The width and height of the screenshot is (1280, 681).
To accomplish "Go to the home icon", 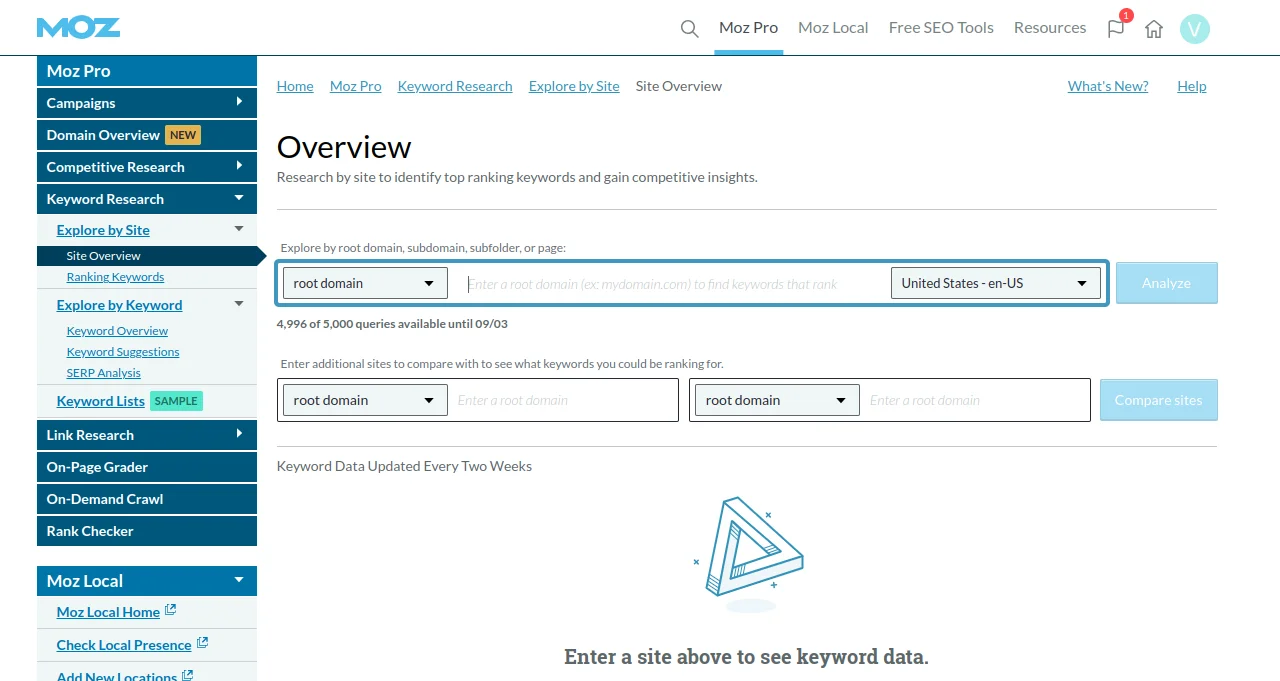I will (x=1154, y=28).
